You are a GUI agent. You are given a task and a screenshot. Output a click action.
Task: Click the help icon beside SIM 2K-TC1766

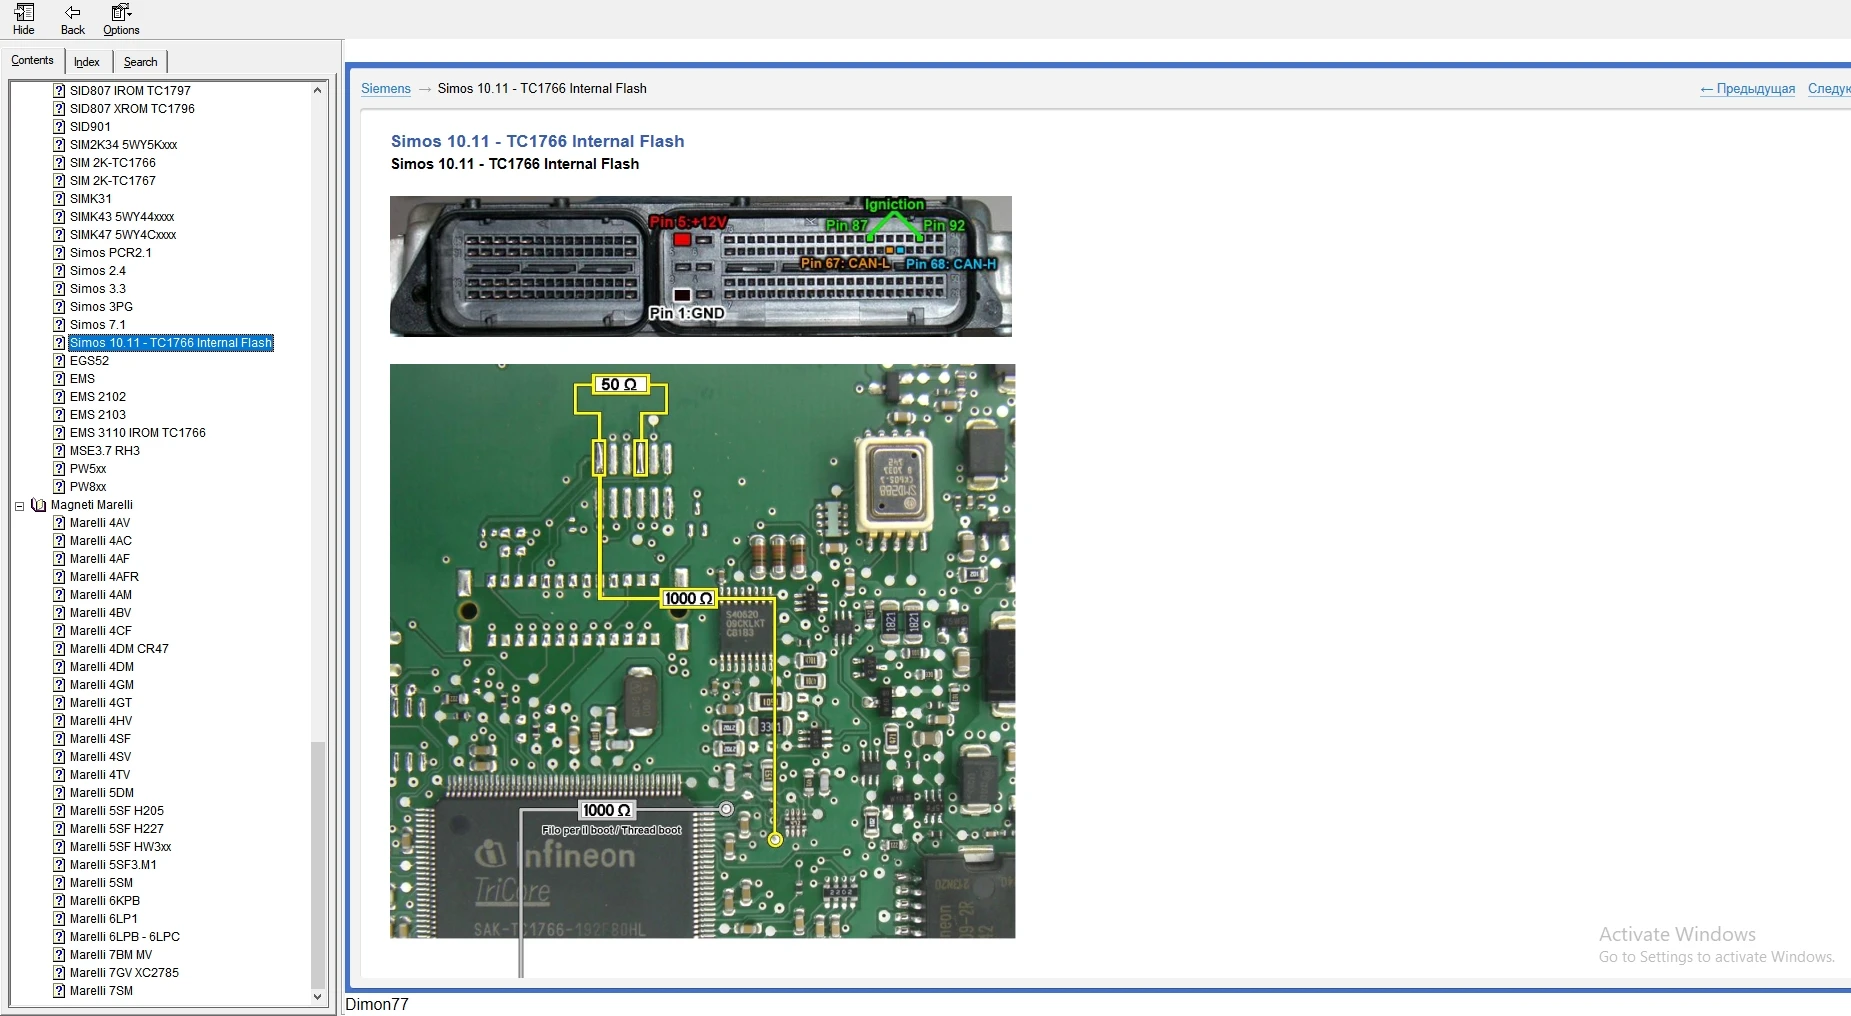click(x=59, y=163)
